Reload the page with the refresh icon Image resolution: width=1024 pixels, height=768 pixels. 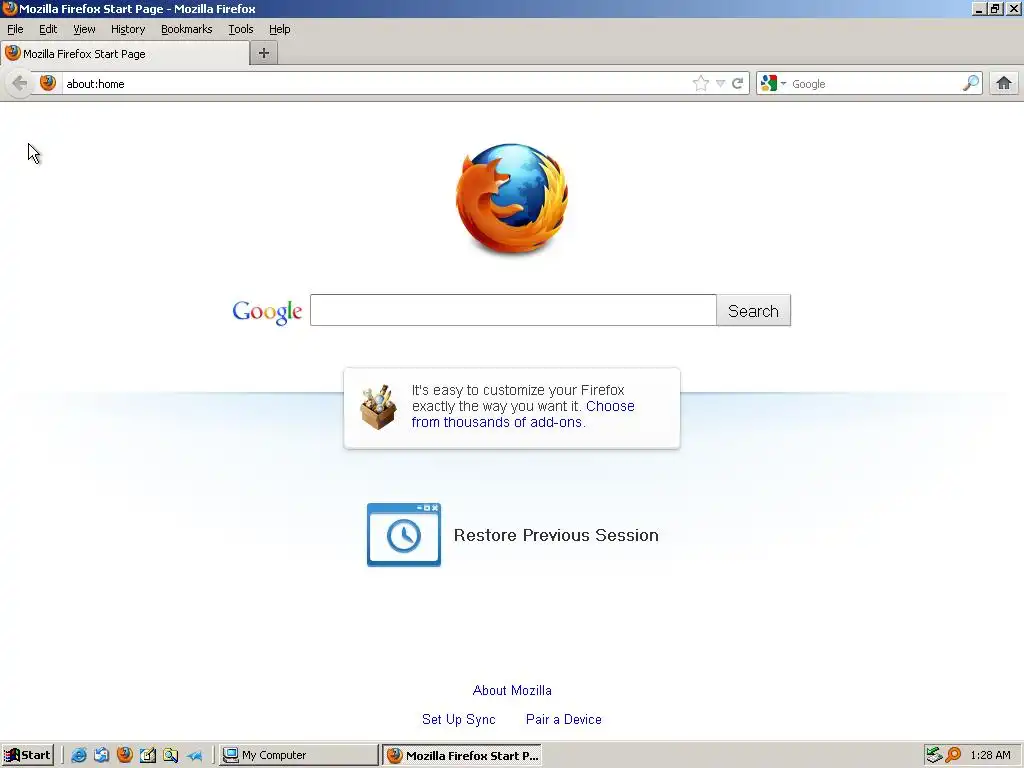(737, 84)
